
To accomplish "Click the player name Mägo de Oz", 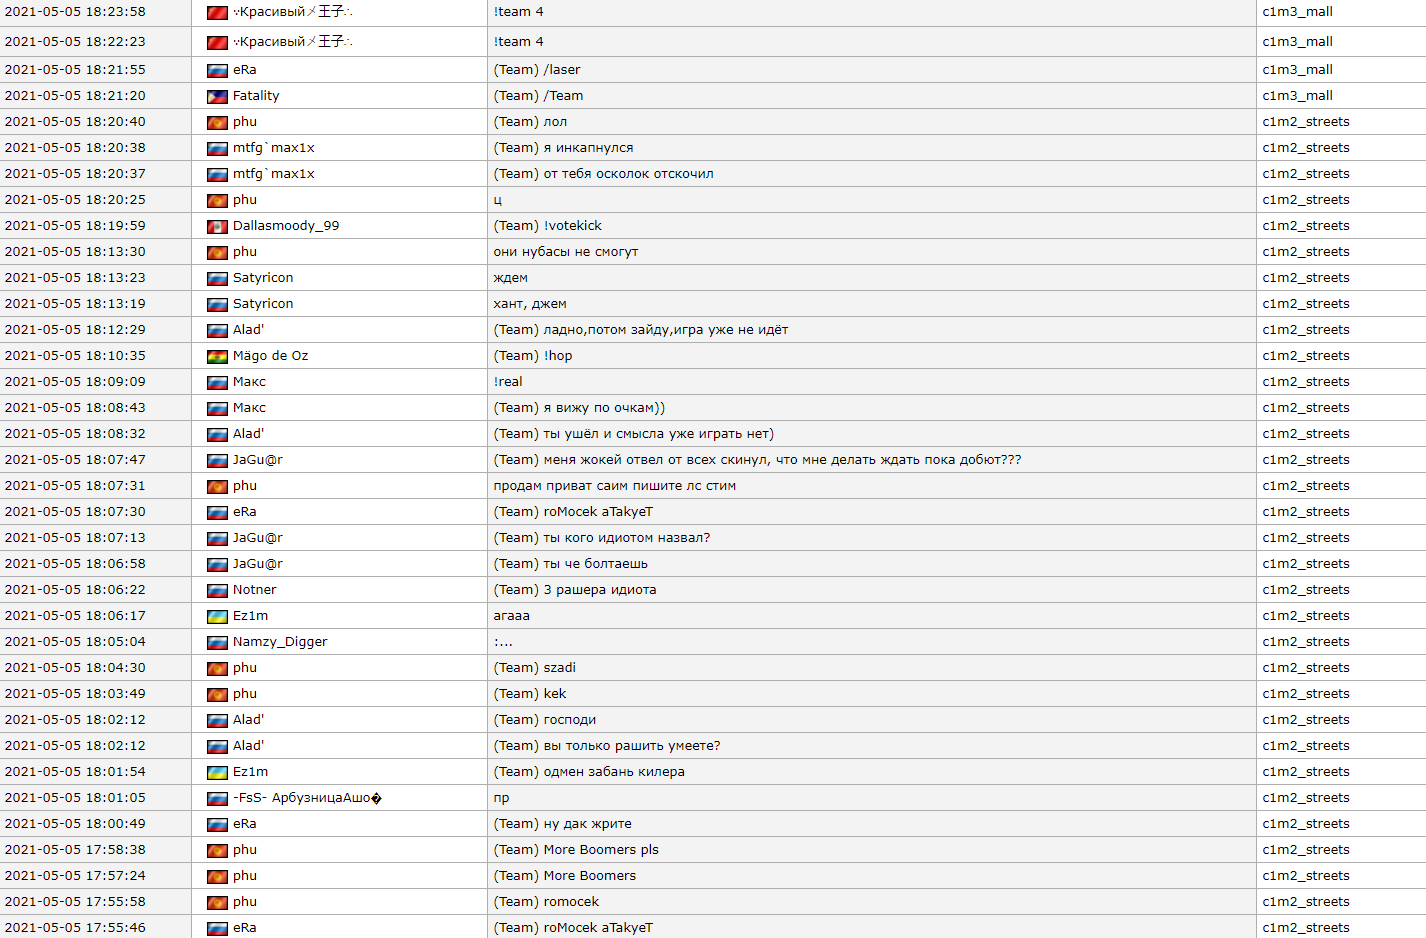I will 270,356.
